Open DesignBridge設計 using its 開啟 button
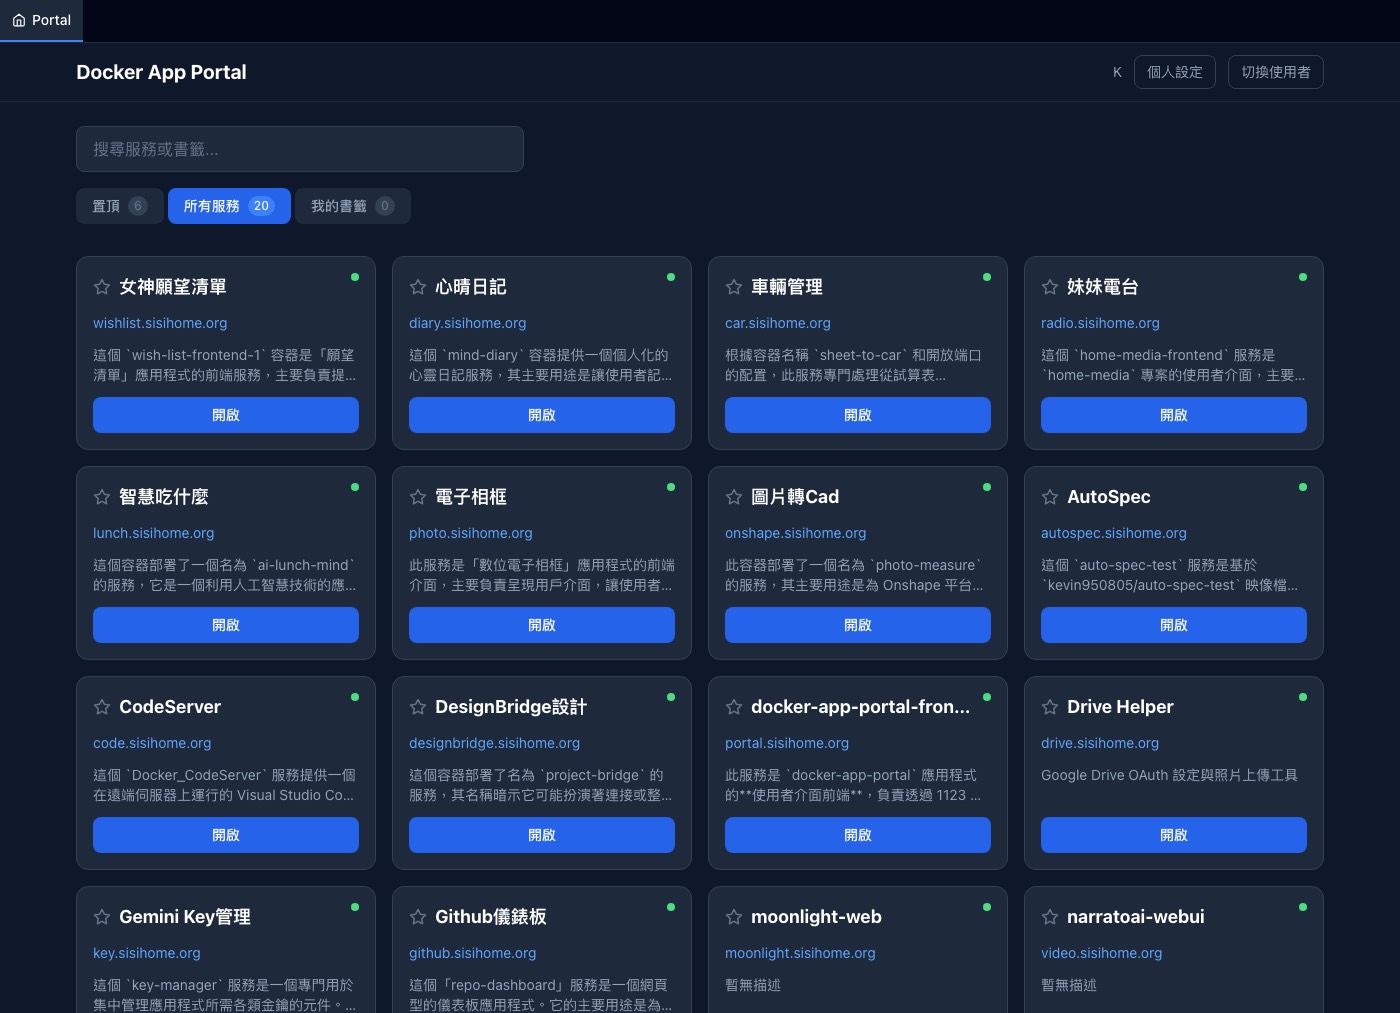The width and height of the screenshot is (1400, 1013). click(x=542, y=835)
